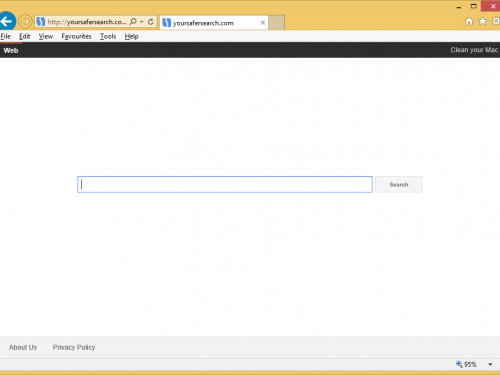Focus the main search input field
The image size is (500, 375).
[225, 184]
